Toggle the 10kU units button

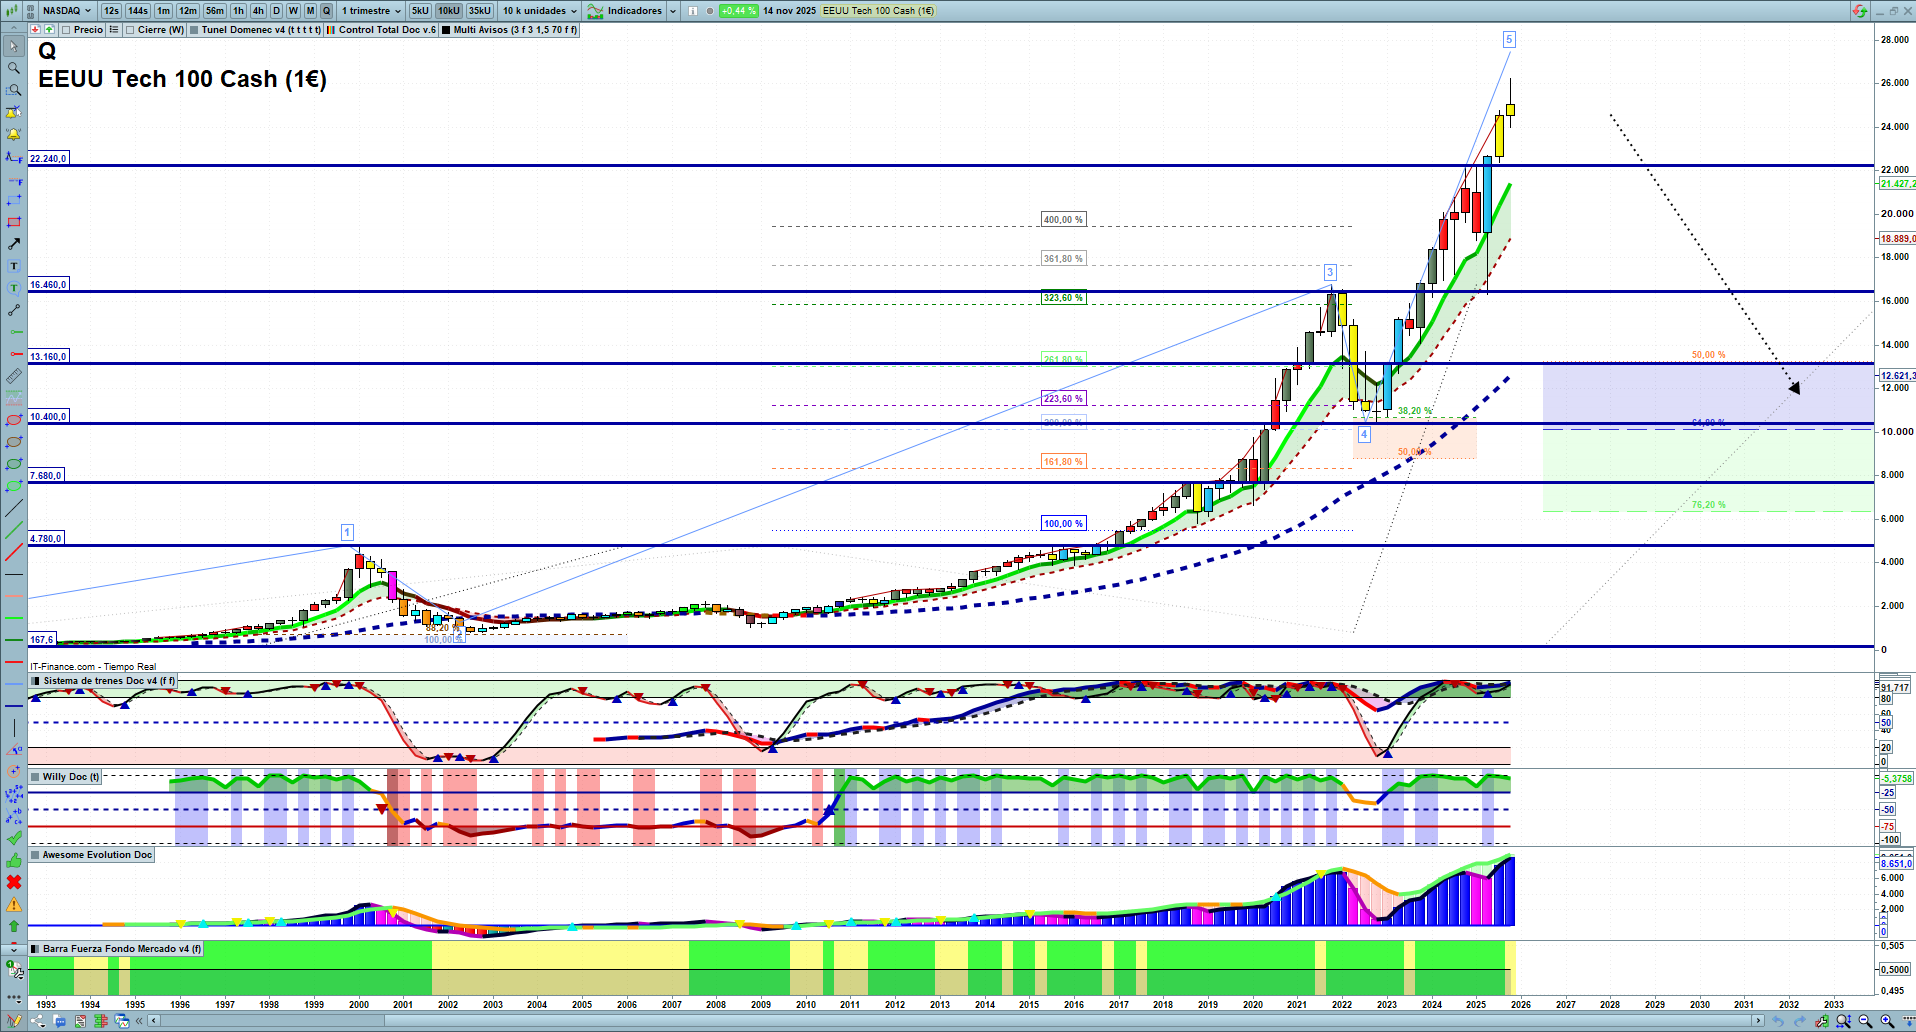pyautogui.click(x=449, y=11)
